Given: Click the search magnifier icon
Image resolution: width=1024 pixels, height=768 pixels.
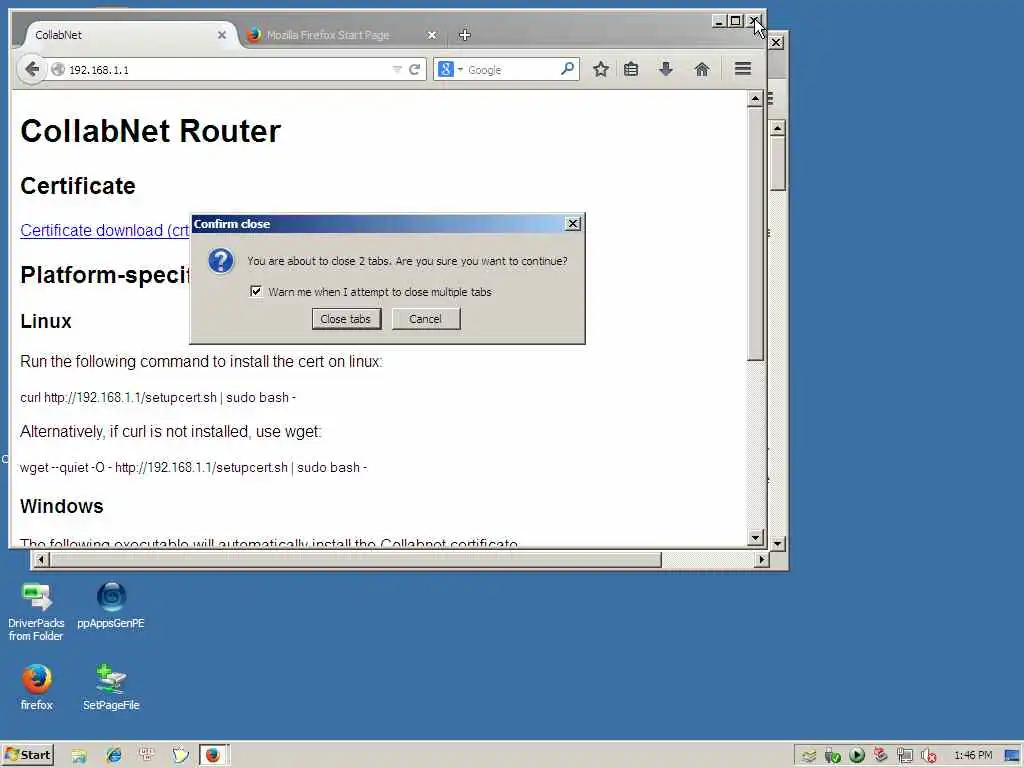Looking at the screenshot, I should pos(567,69).
